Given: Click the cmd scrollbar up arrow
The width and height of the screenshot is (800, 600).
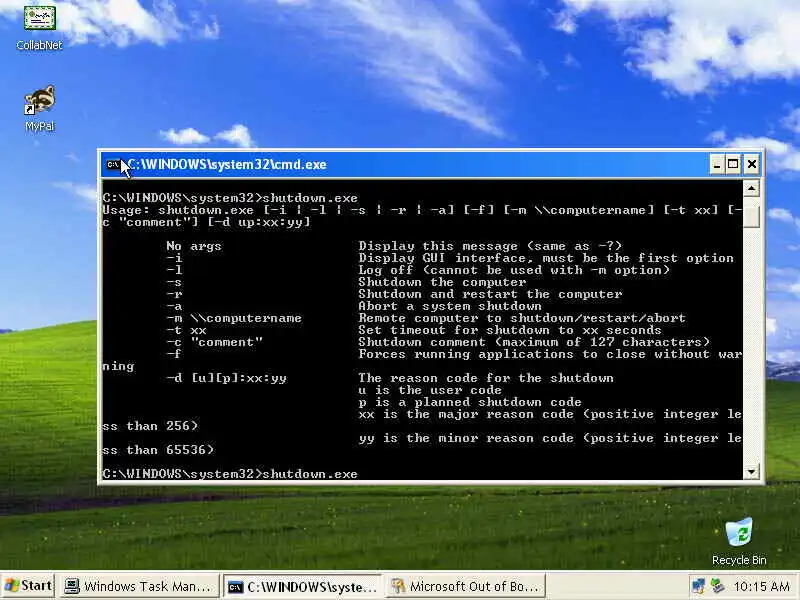Looking at the screenshot, I should [751, 189].
